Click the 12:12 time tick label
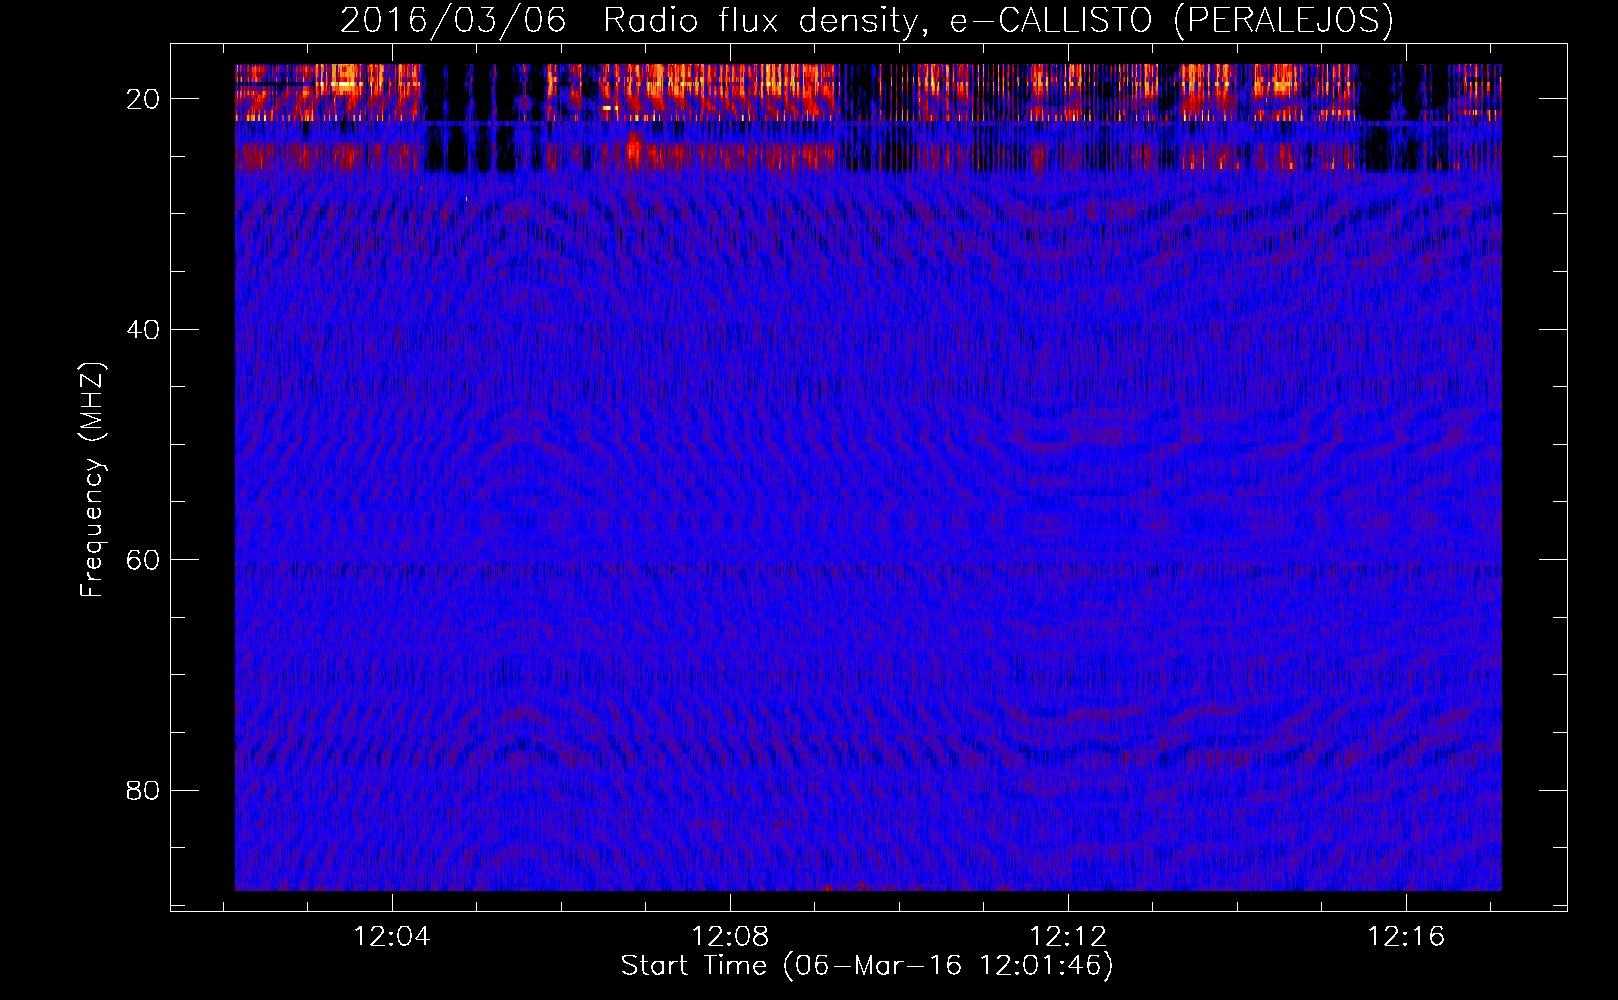Screen dimensions: 1618x1000 (1068, 936)
